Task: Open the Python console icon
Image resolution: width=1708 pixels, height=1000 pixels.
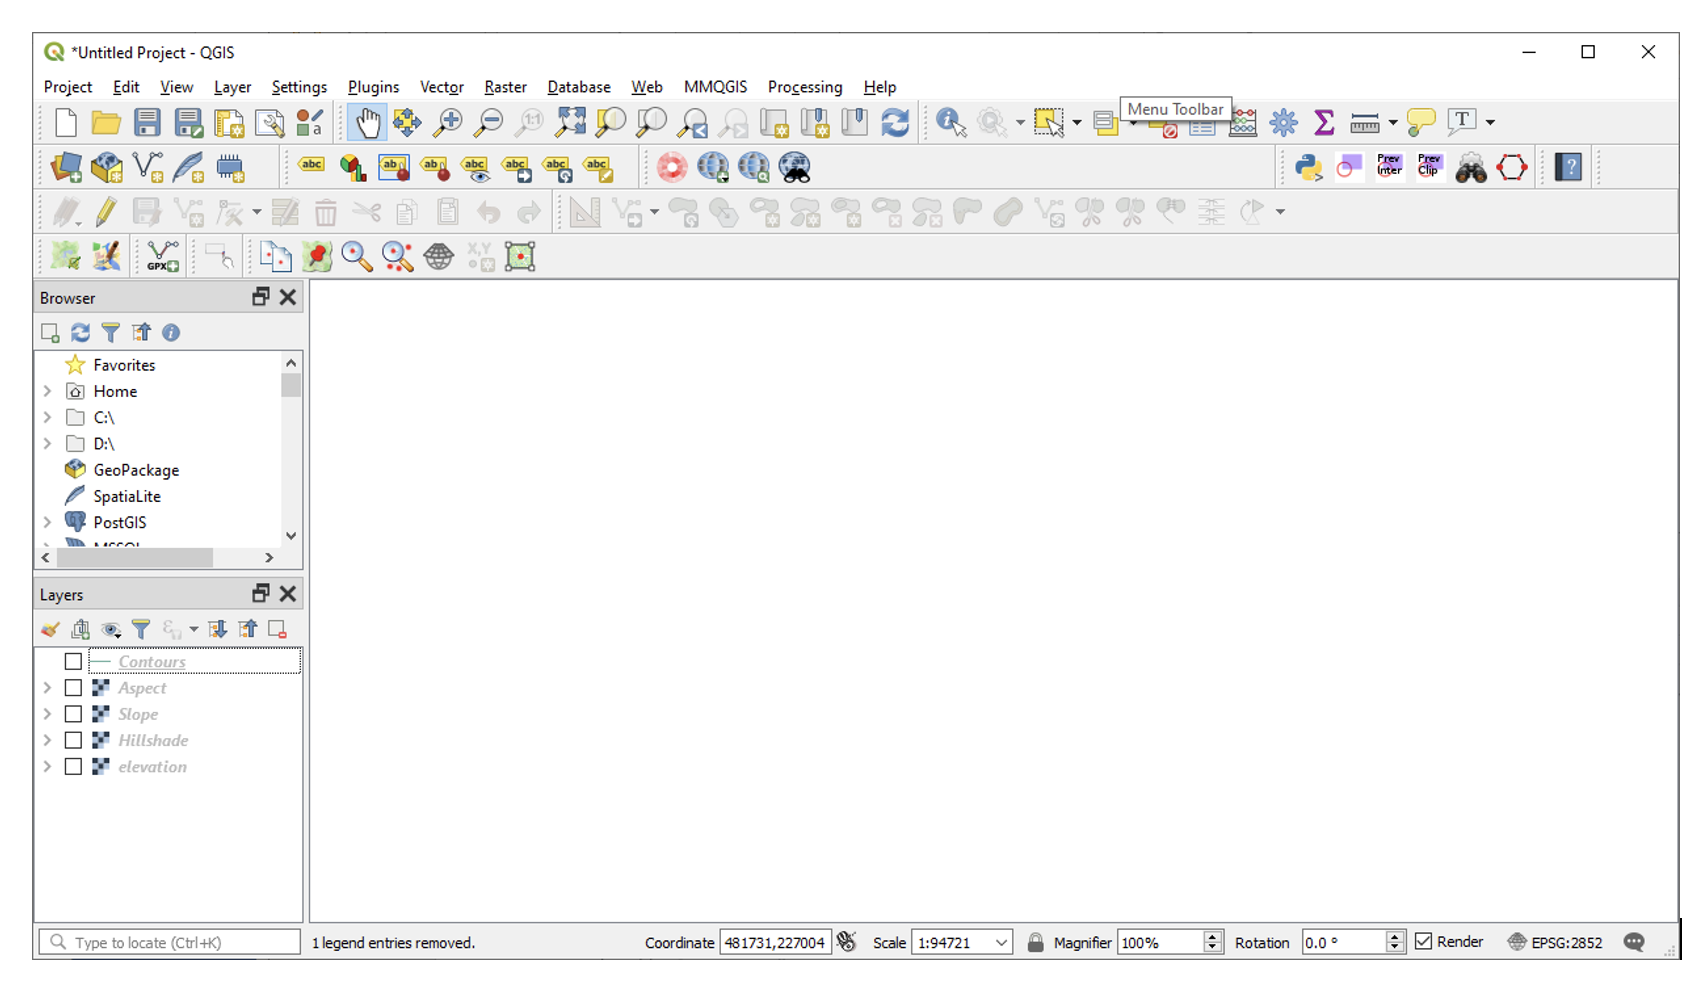Action: 1308,167
